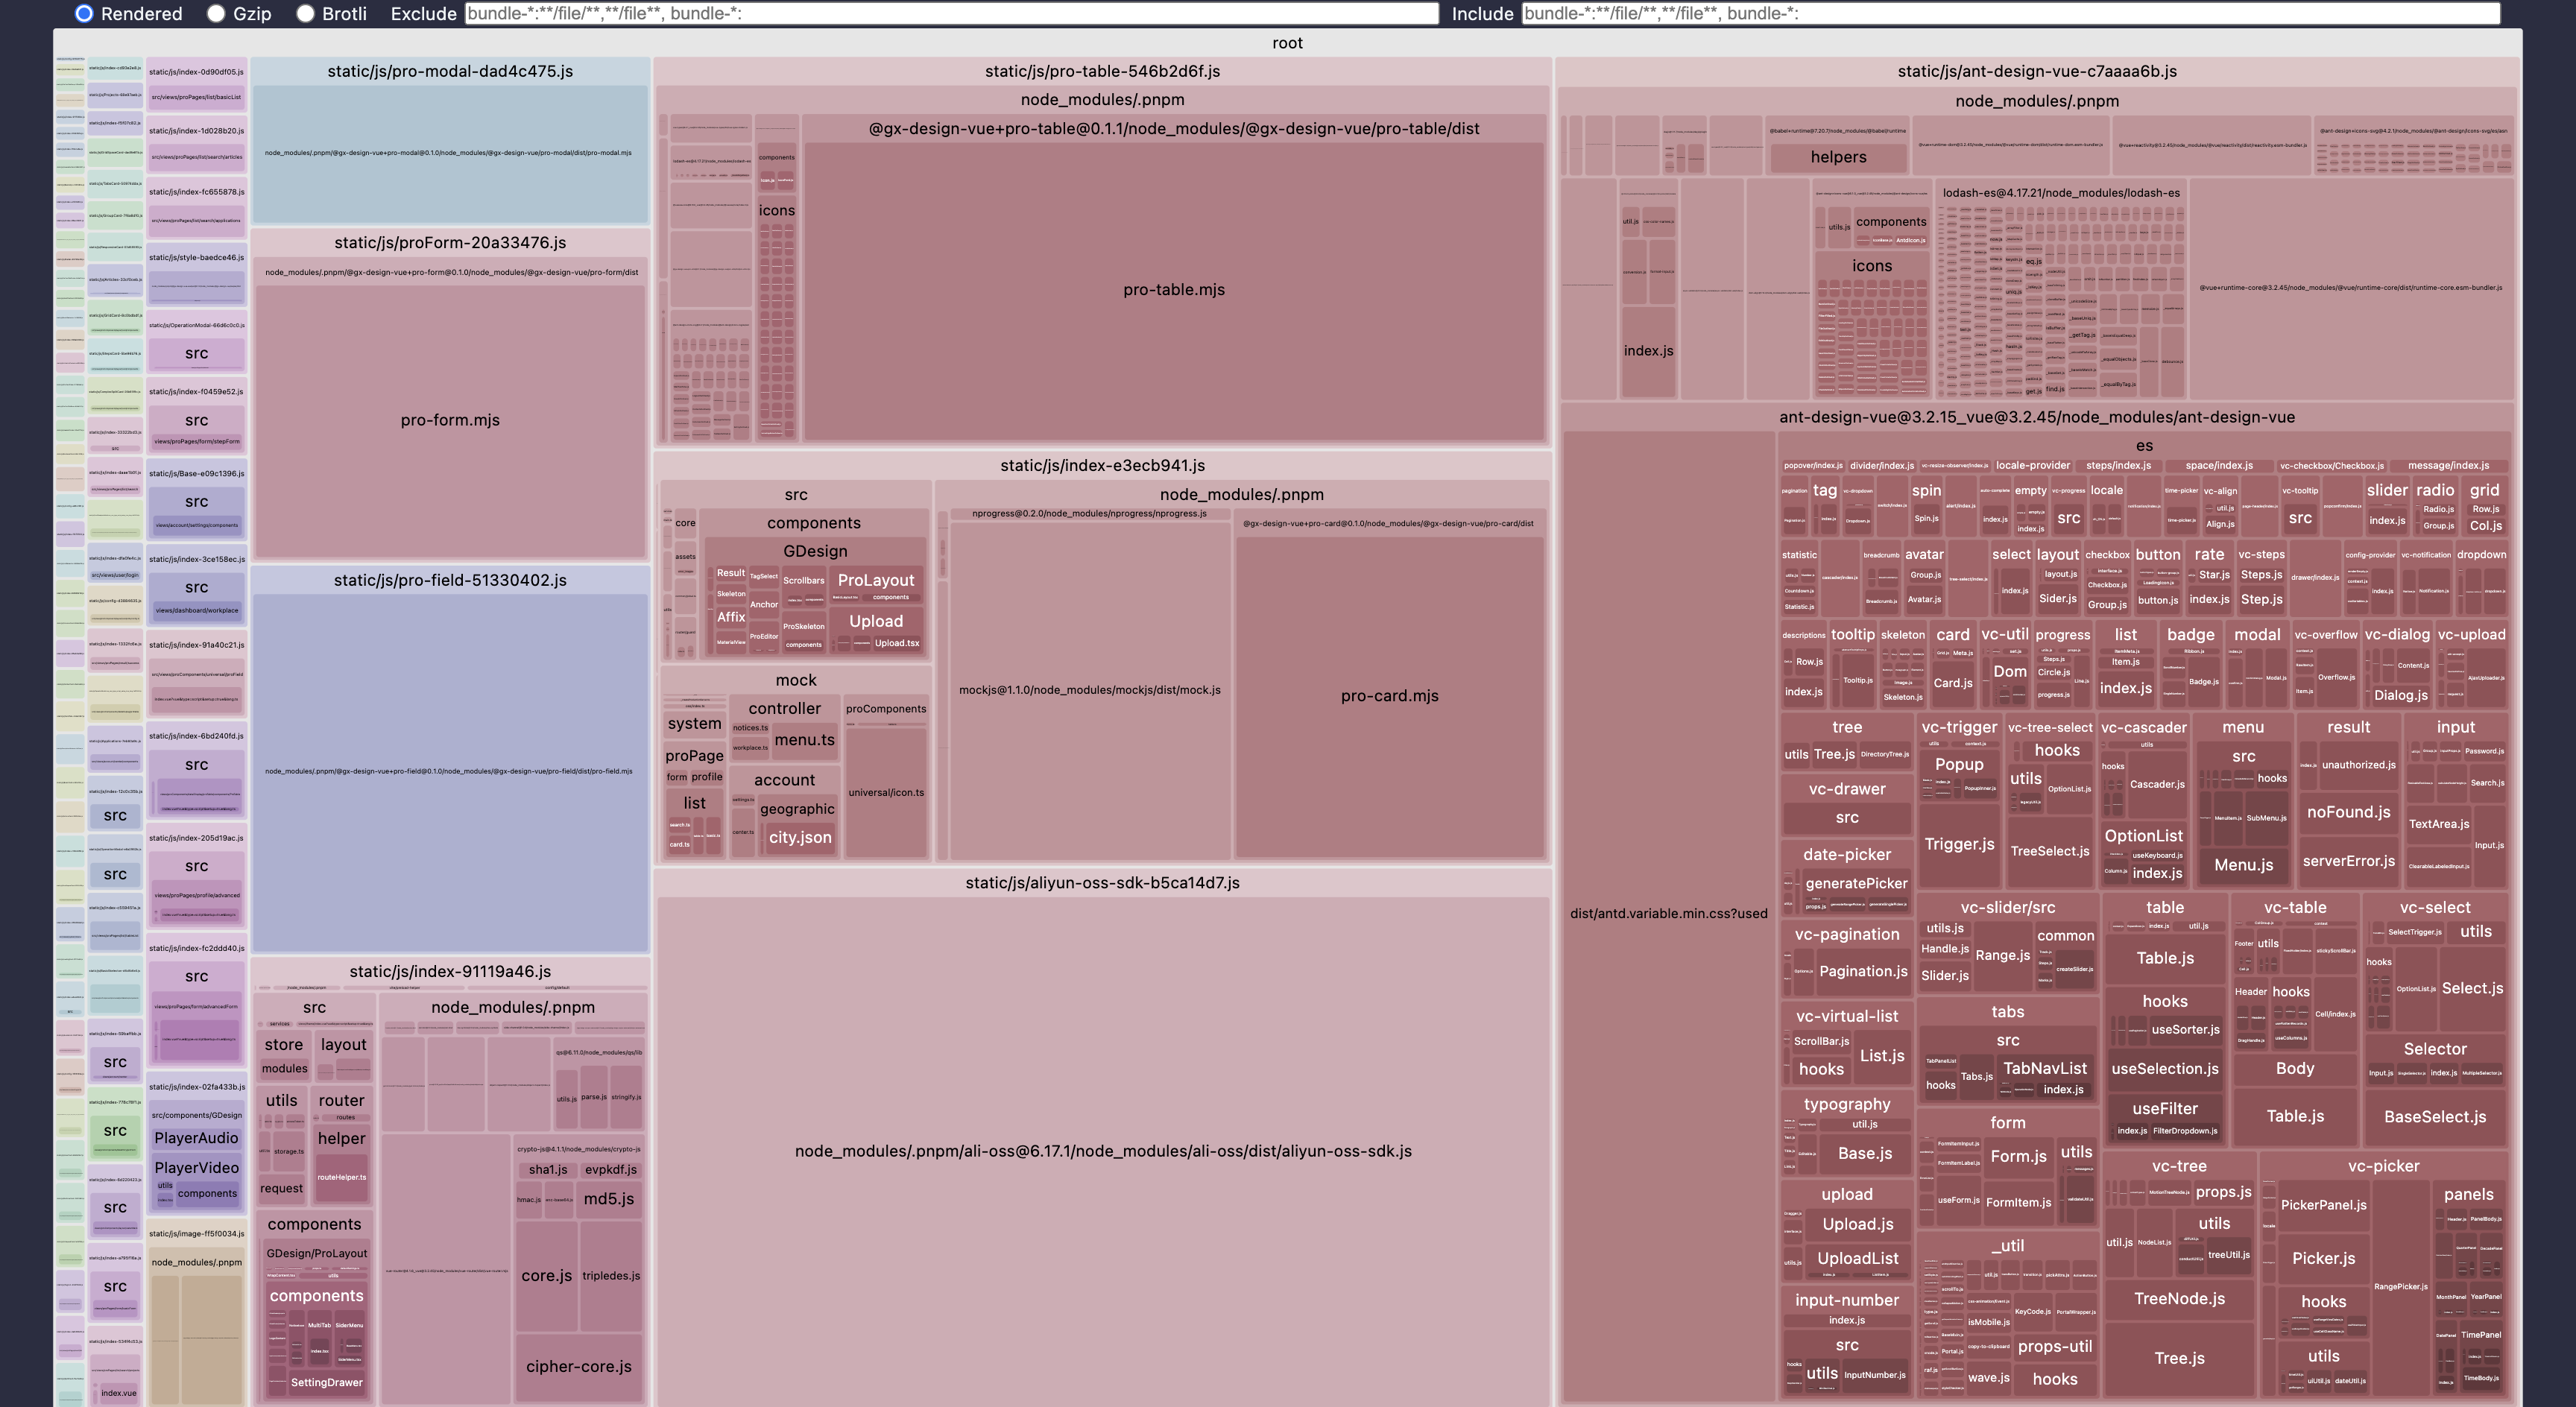Zoom into the pro-card.mjs block

pyautogui.click(x=1389, y=696)
